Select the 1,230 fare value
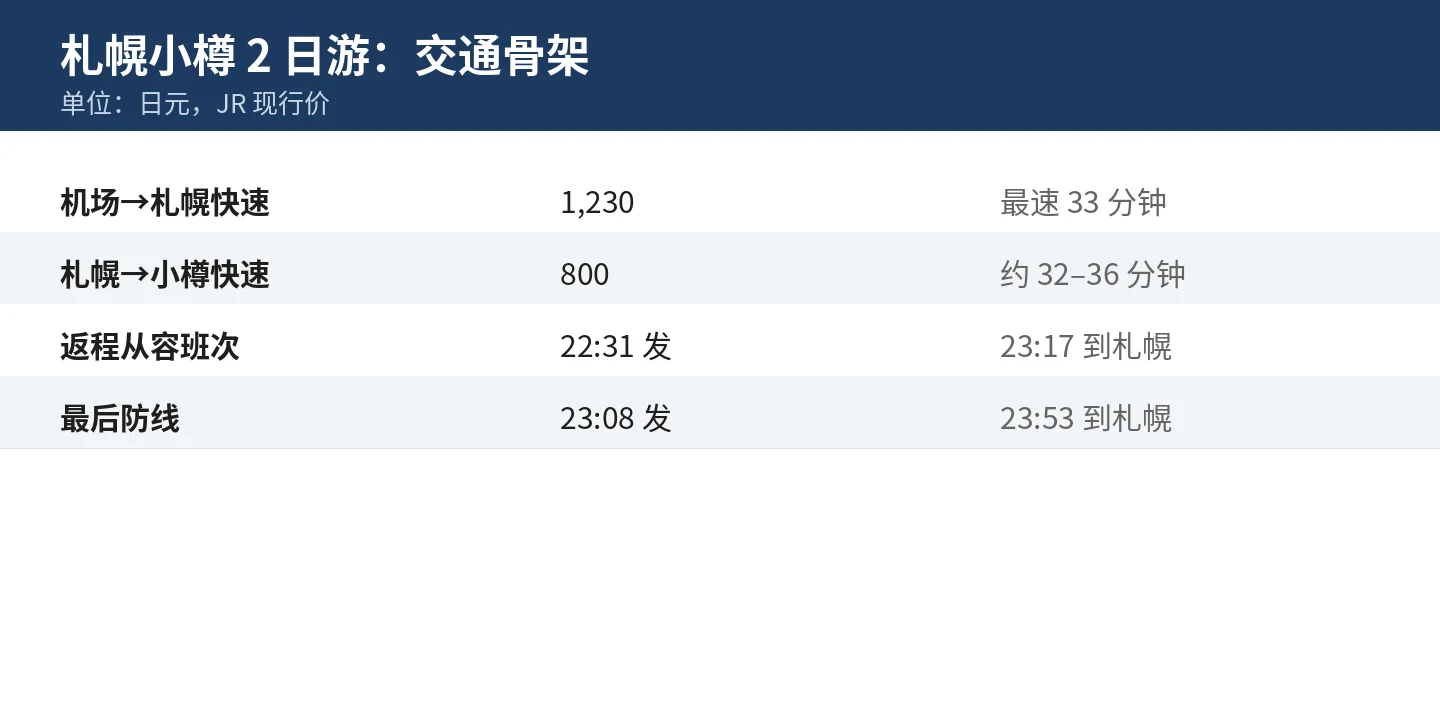This screenshot has width=1440, height=720. [597, 203]
